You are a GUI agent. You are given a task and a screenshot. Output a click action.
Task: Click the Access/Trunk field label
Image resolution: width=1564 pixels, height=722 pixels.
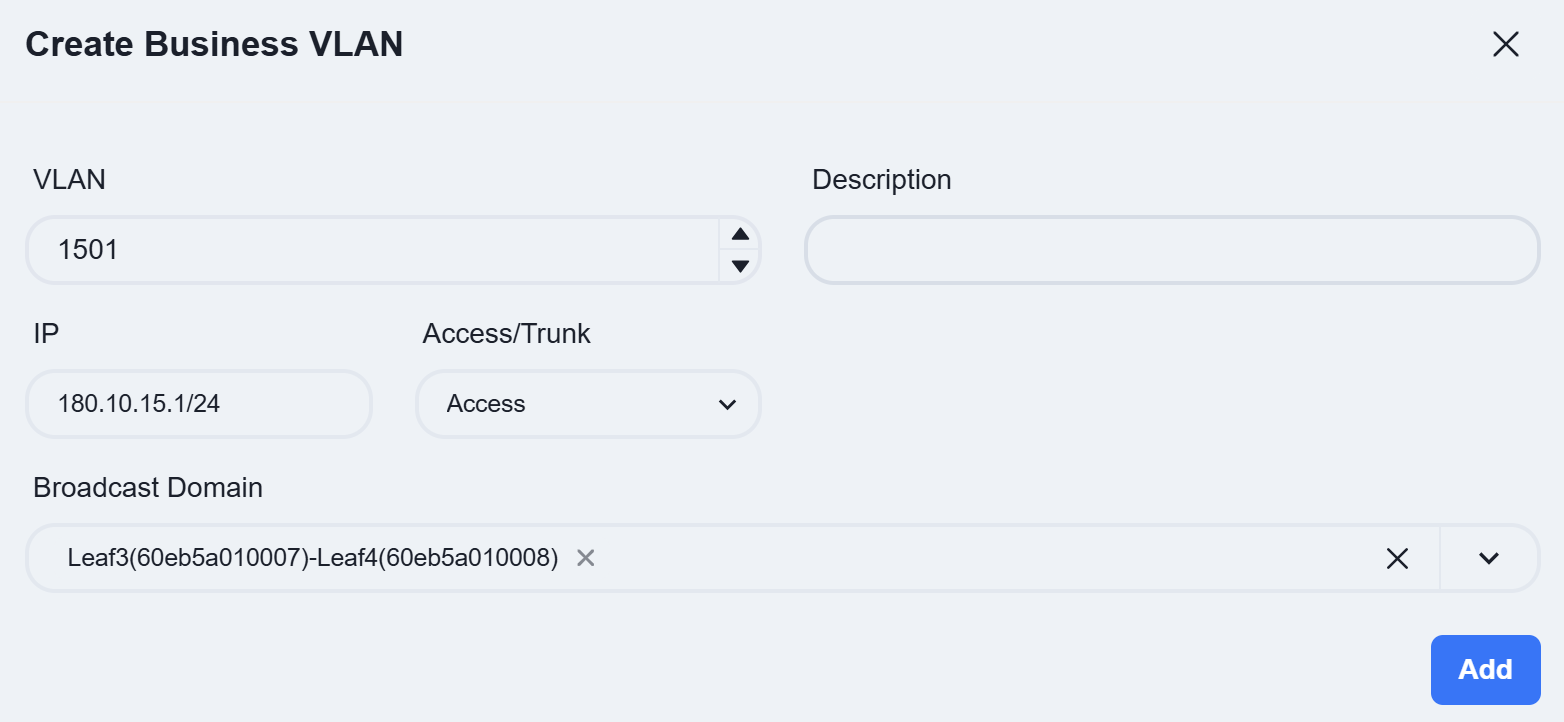click(506, 334)
